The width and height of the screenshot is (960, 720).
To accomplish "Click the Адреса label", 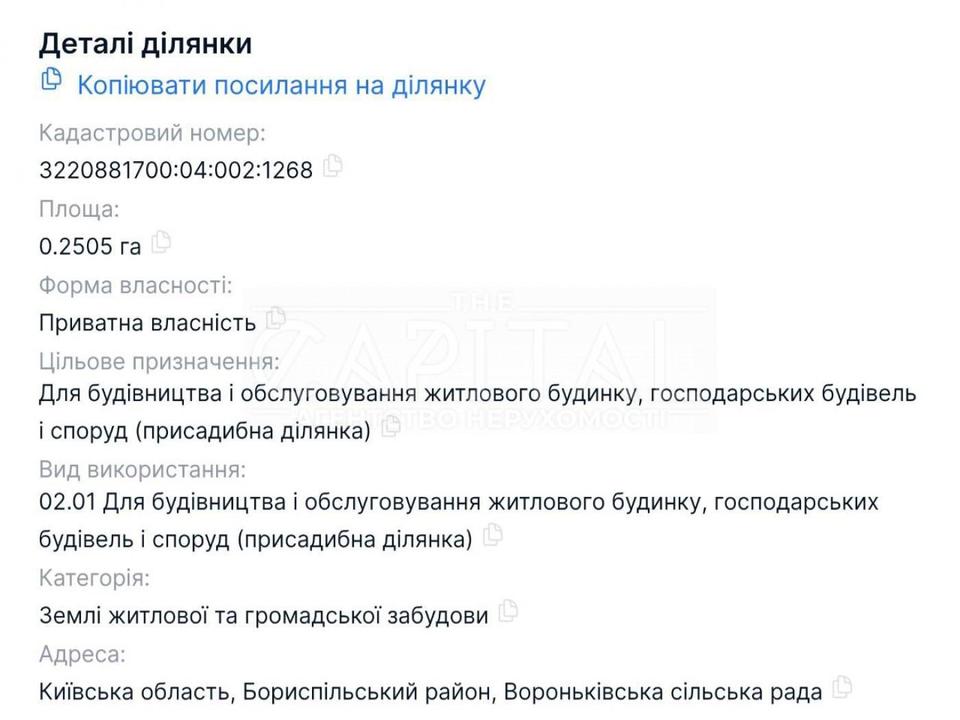I will click(x=82, y=655).
